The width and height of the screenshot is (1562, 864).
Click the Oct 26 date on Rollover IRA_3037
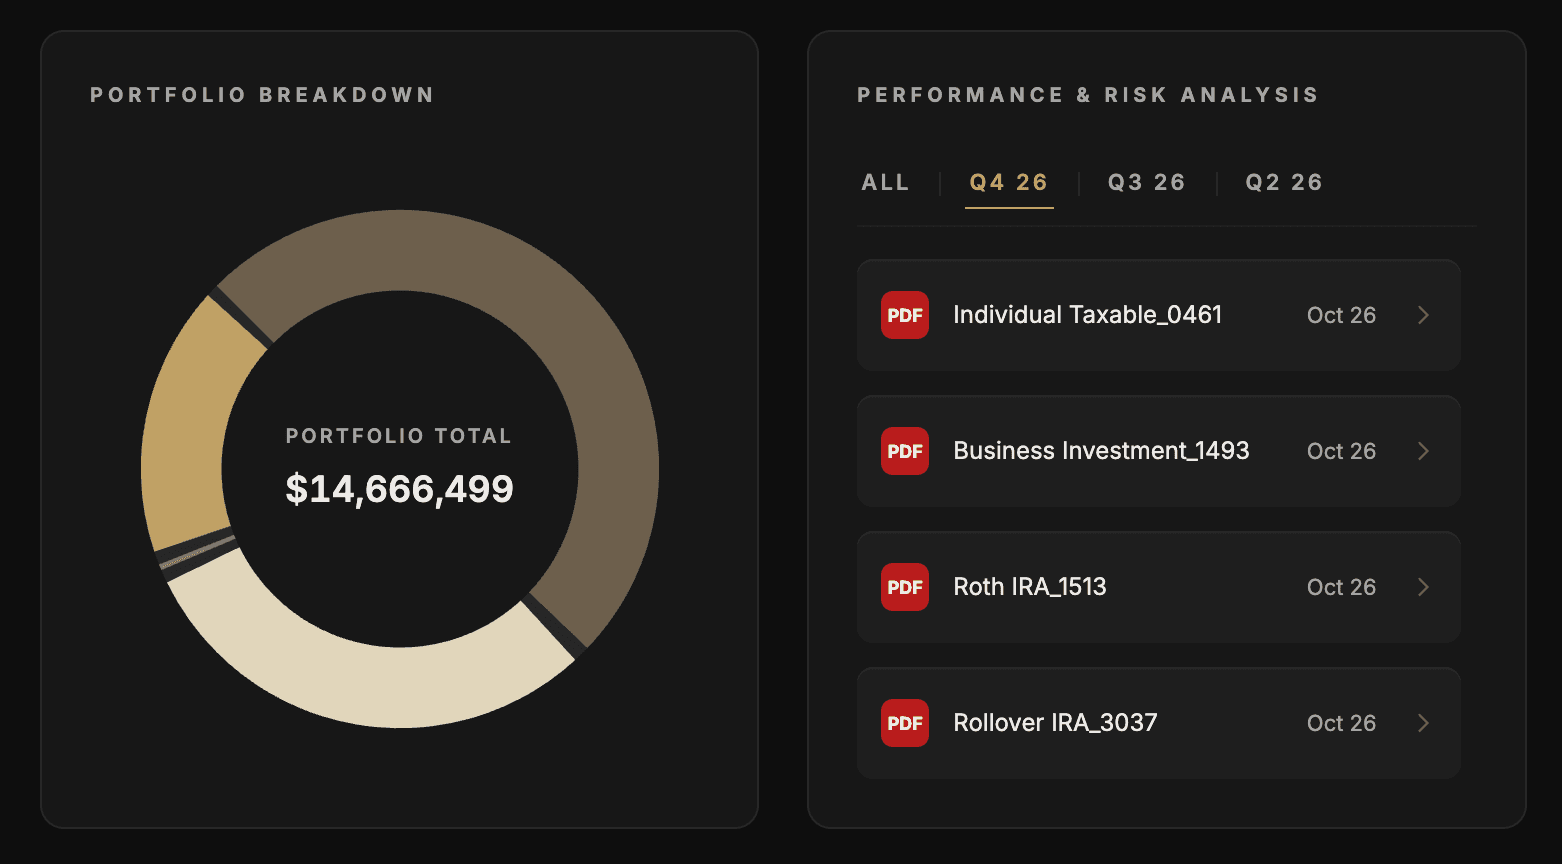[x=1341, y=723]
